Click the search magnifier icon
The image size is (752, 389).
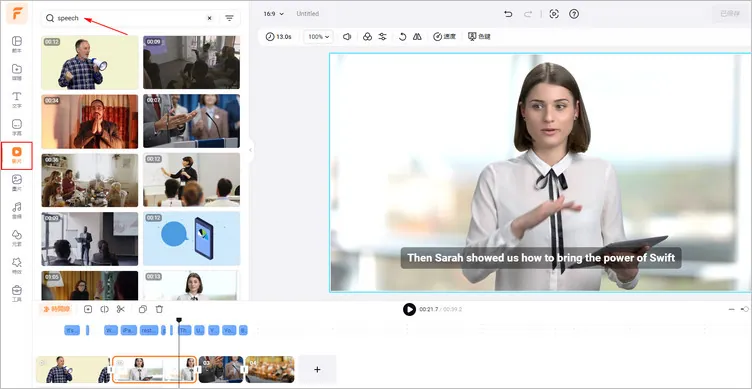point(49,18)
